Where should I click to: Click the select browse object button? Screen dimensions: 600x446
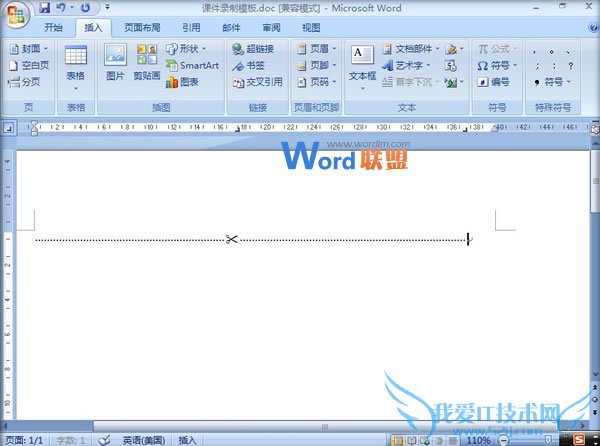595,399
